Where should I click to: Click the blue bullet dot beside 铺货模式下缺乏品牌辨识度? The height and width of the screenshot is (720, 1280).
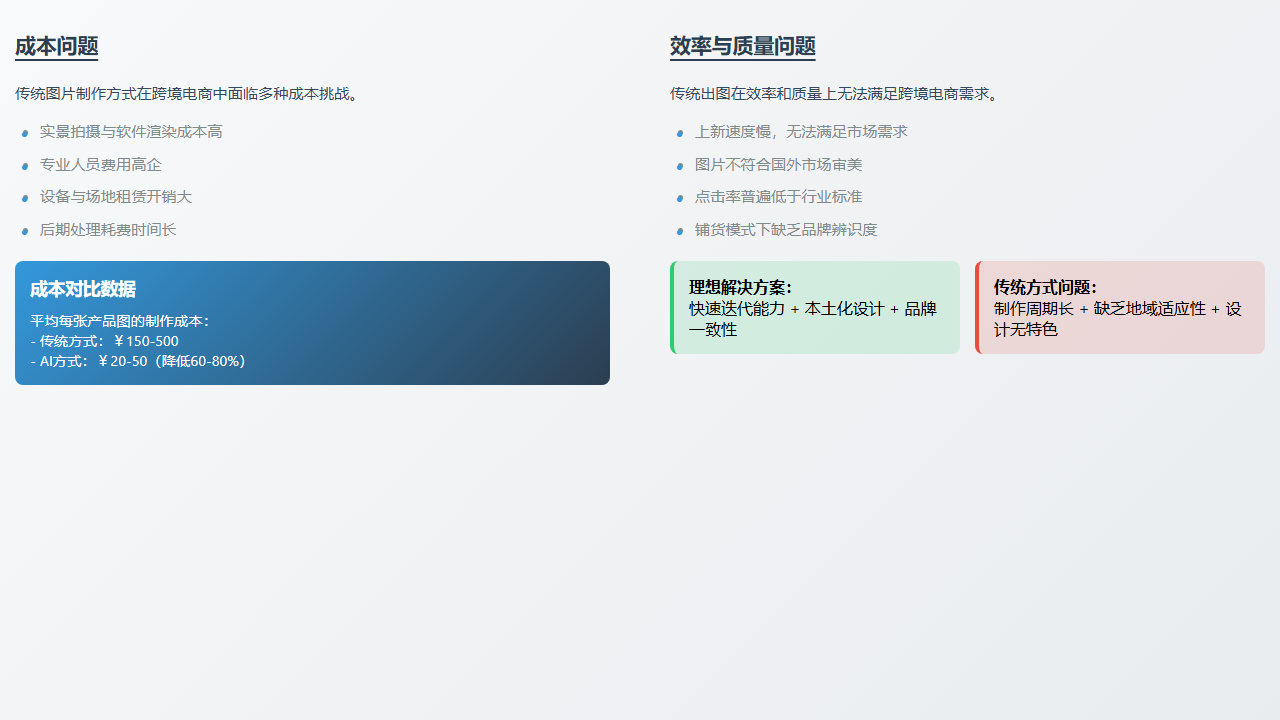pyautogui.click(x=680, y=231)
